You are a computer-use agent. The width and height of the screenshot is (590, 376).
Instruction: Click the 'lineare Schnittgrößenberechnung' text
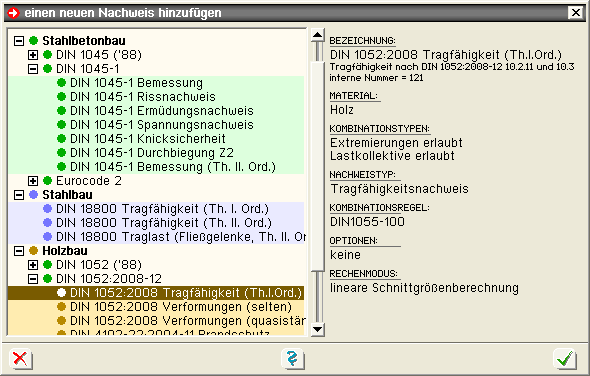[424, 288]
